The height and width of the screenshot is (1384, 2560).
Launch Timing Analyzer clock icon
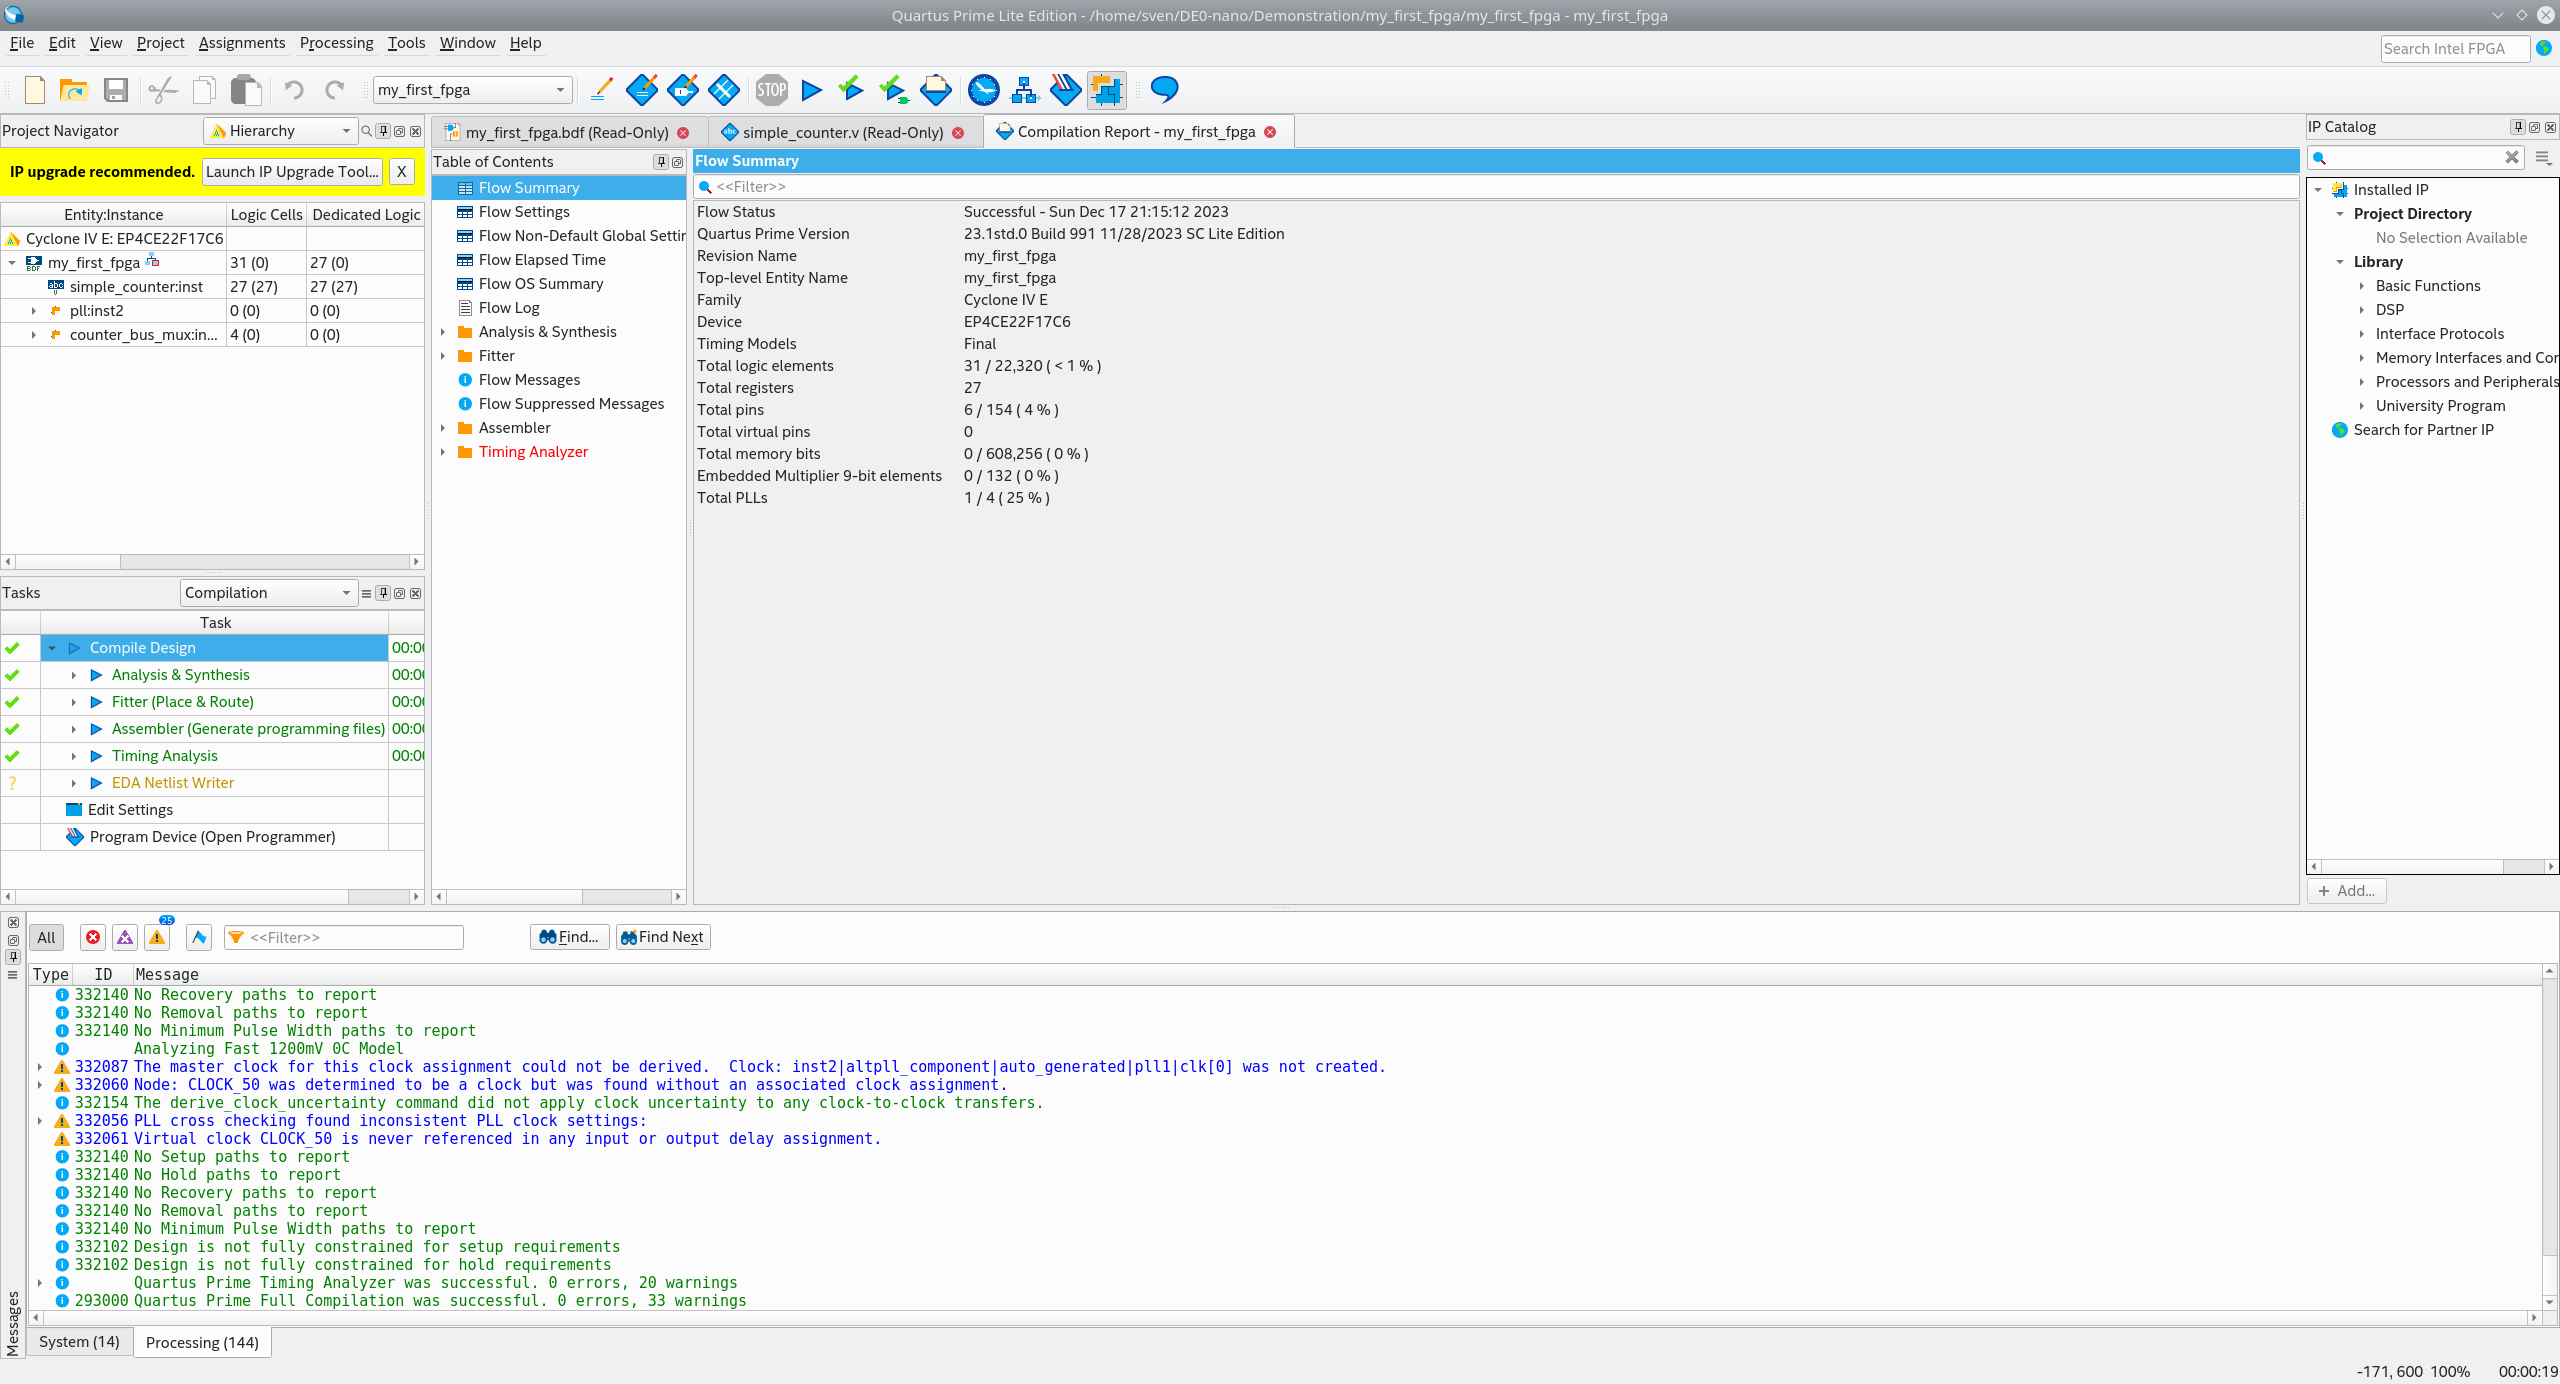[983, 90]
